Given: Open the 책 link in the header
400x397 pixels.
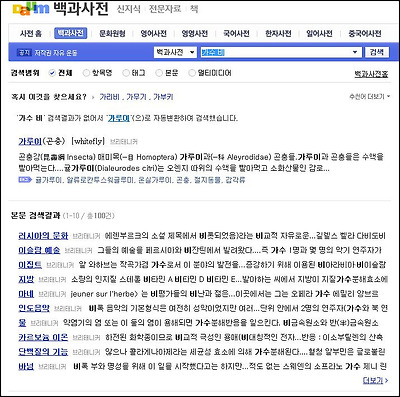Looking at the screenshot, I should tap(194, 9).
